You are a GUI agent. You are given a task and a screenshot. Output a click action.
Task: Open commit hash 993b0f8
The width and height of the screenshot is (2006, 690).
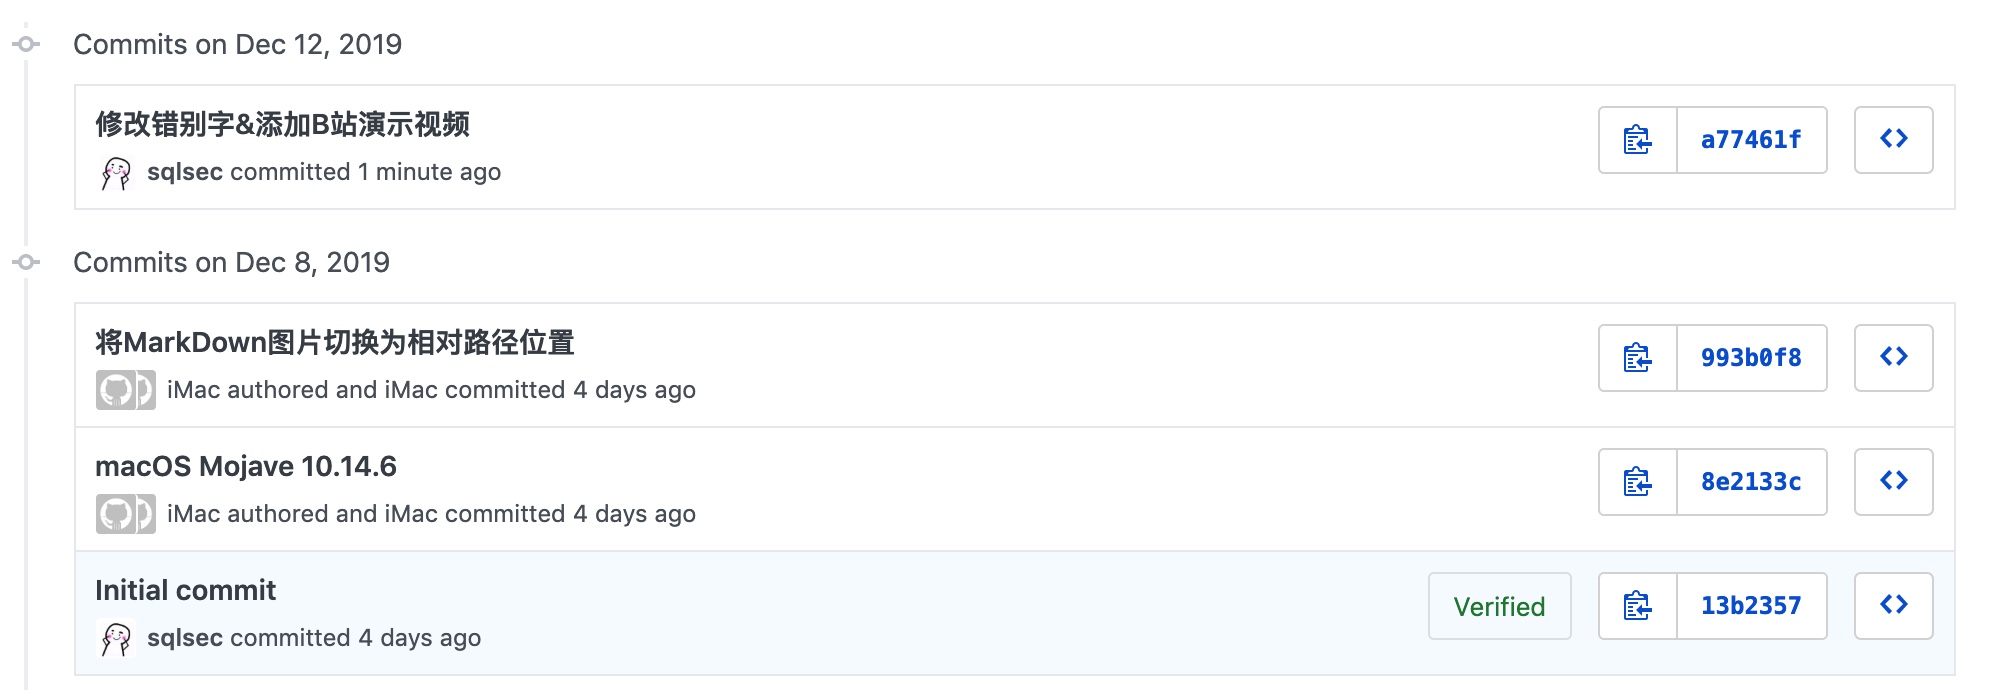tap(1752, 358)
